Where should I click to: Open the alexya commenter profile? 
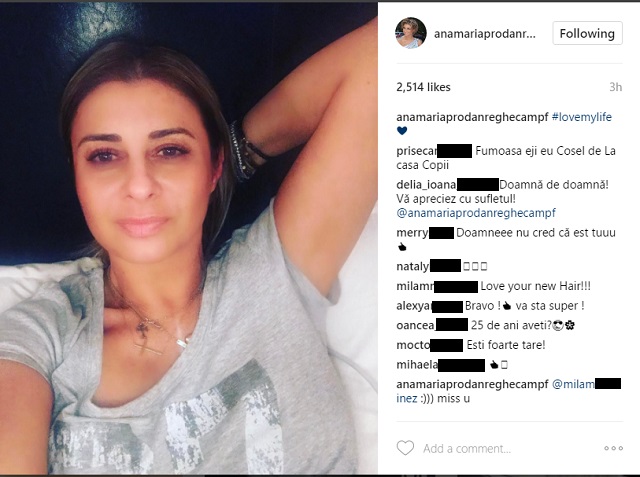pyautogui.click(x=429, y=306)
